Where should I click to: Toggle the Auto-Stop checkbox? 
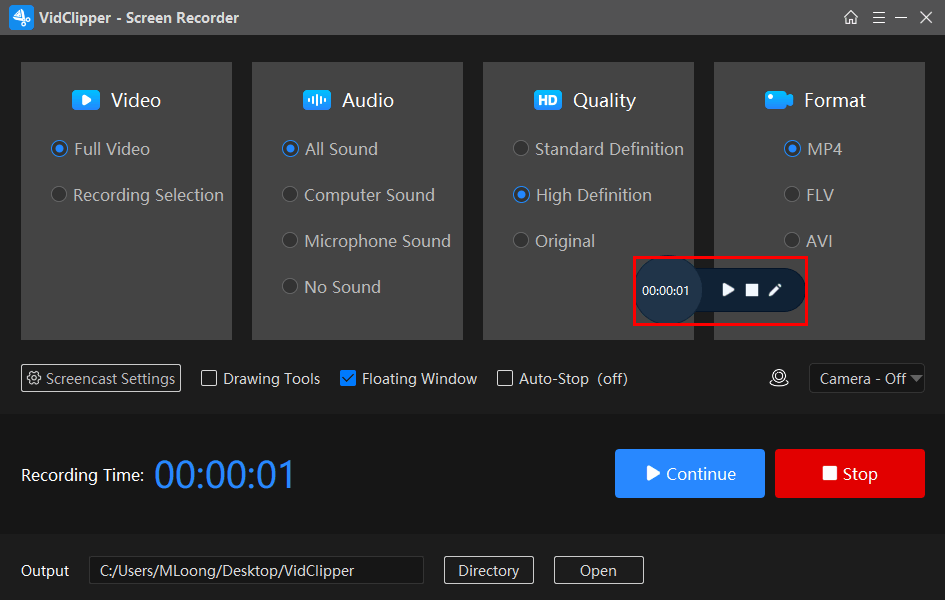505,378
